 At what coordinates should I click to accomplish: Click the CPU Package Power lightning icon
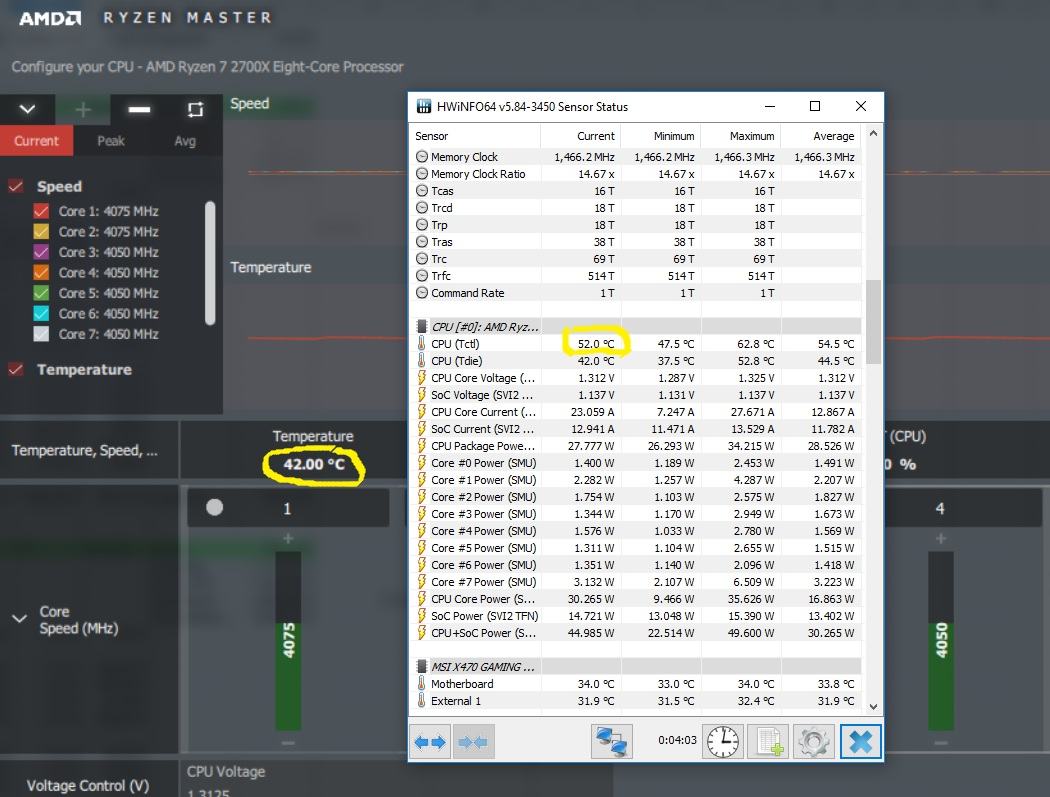click(x=421, y=445)
